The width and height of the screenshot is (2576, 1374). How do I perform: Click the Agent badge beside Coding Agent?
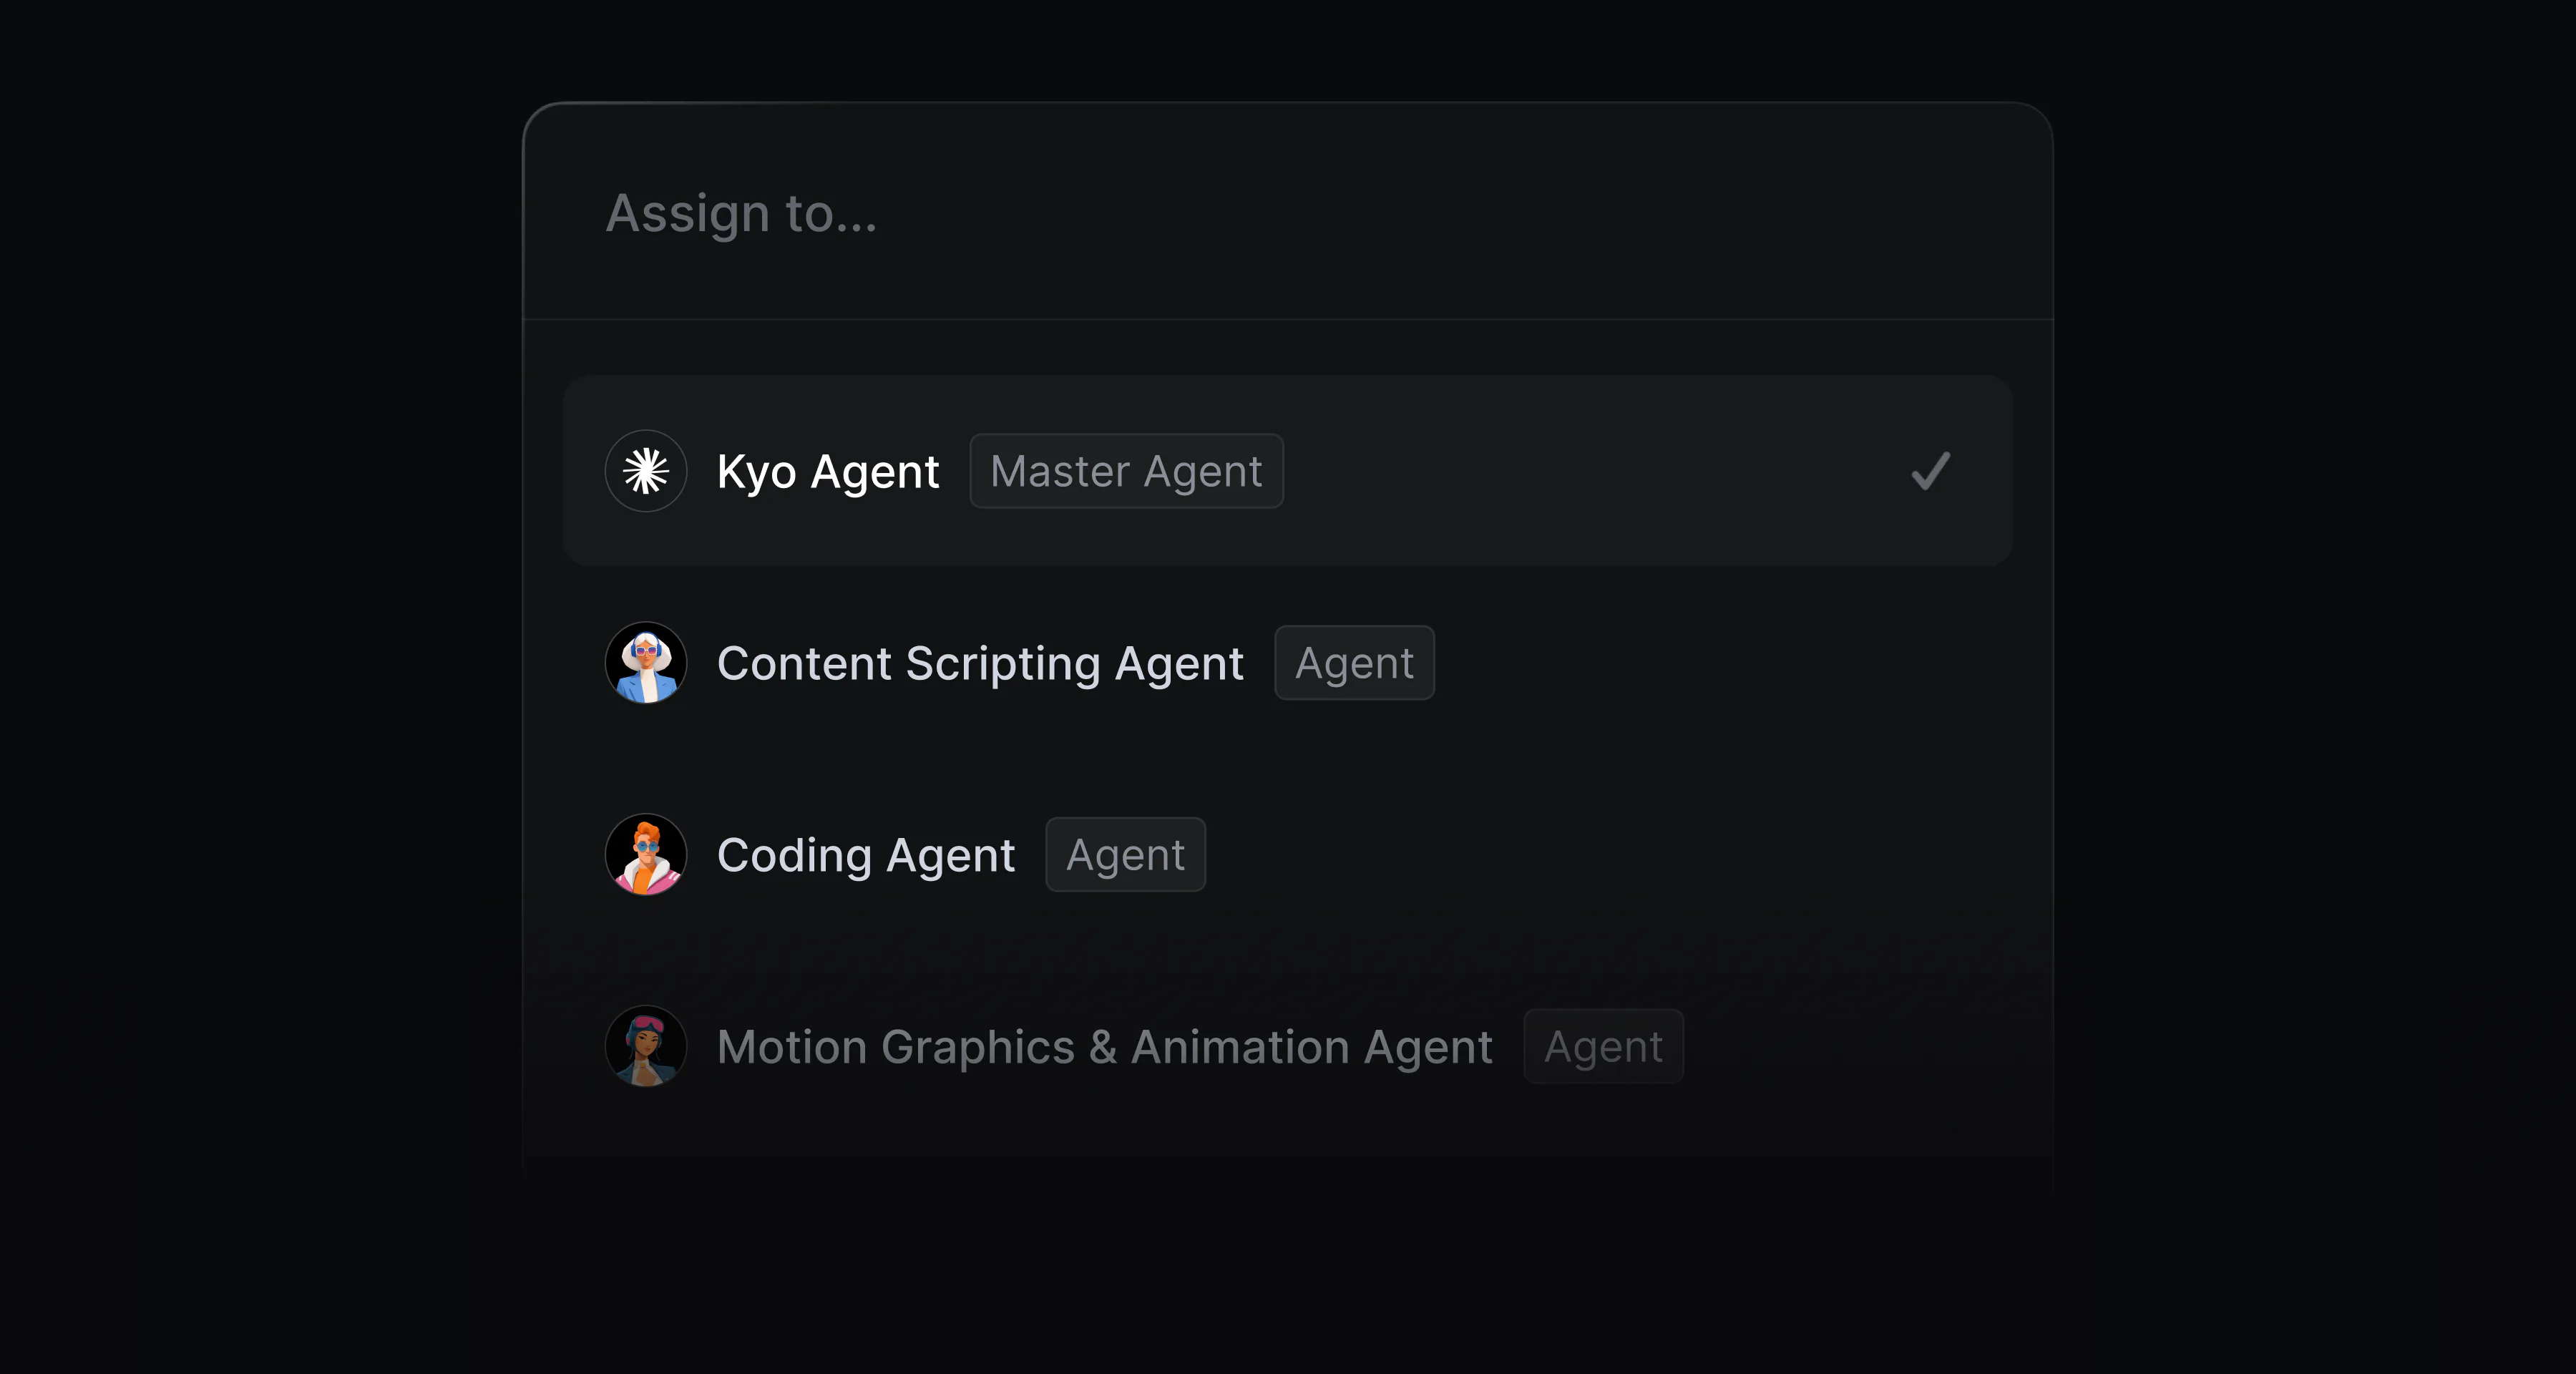click(1125, 855)
